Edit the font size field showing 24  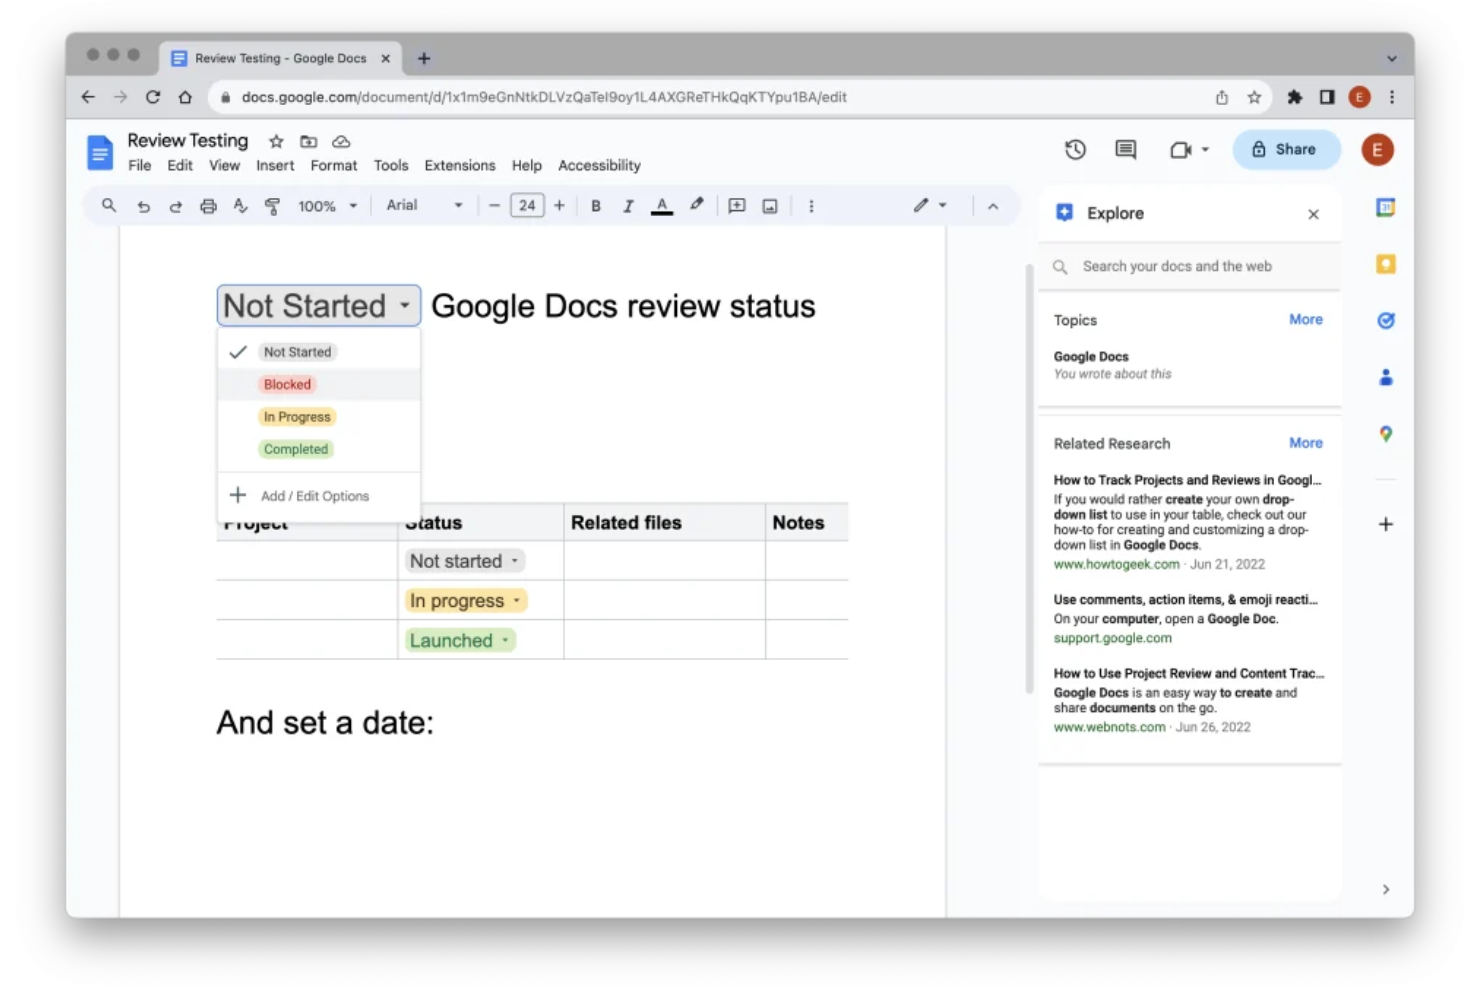click(527, 205)
